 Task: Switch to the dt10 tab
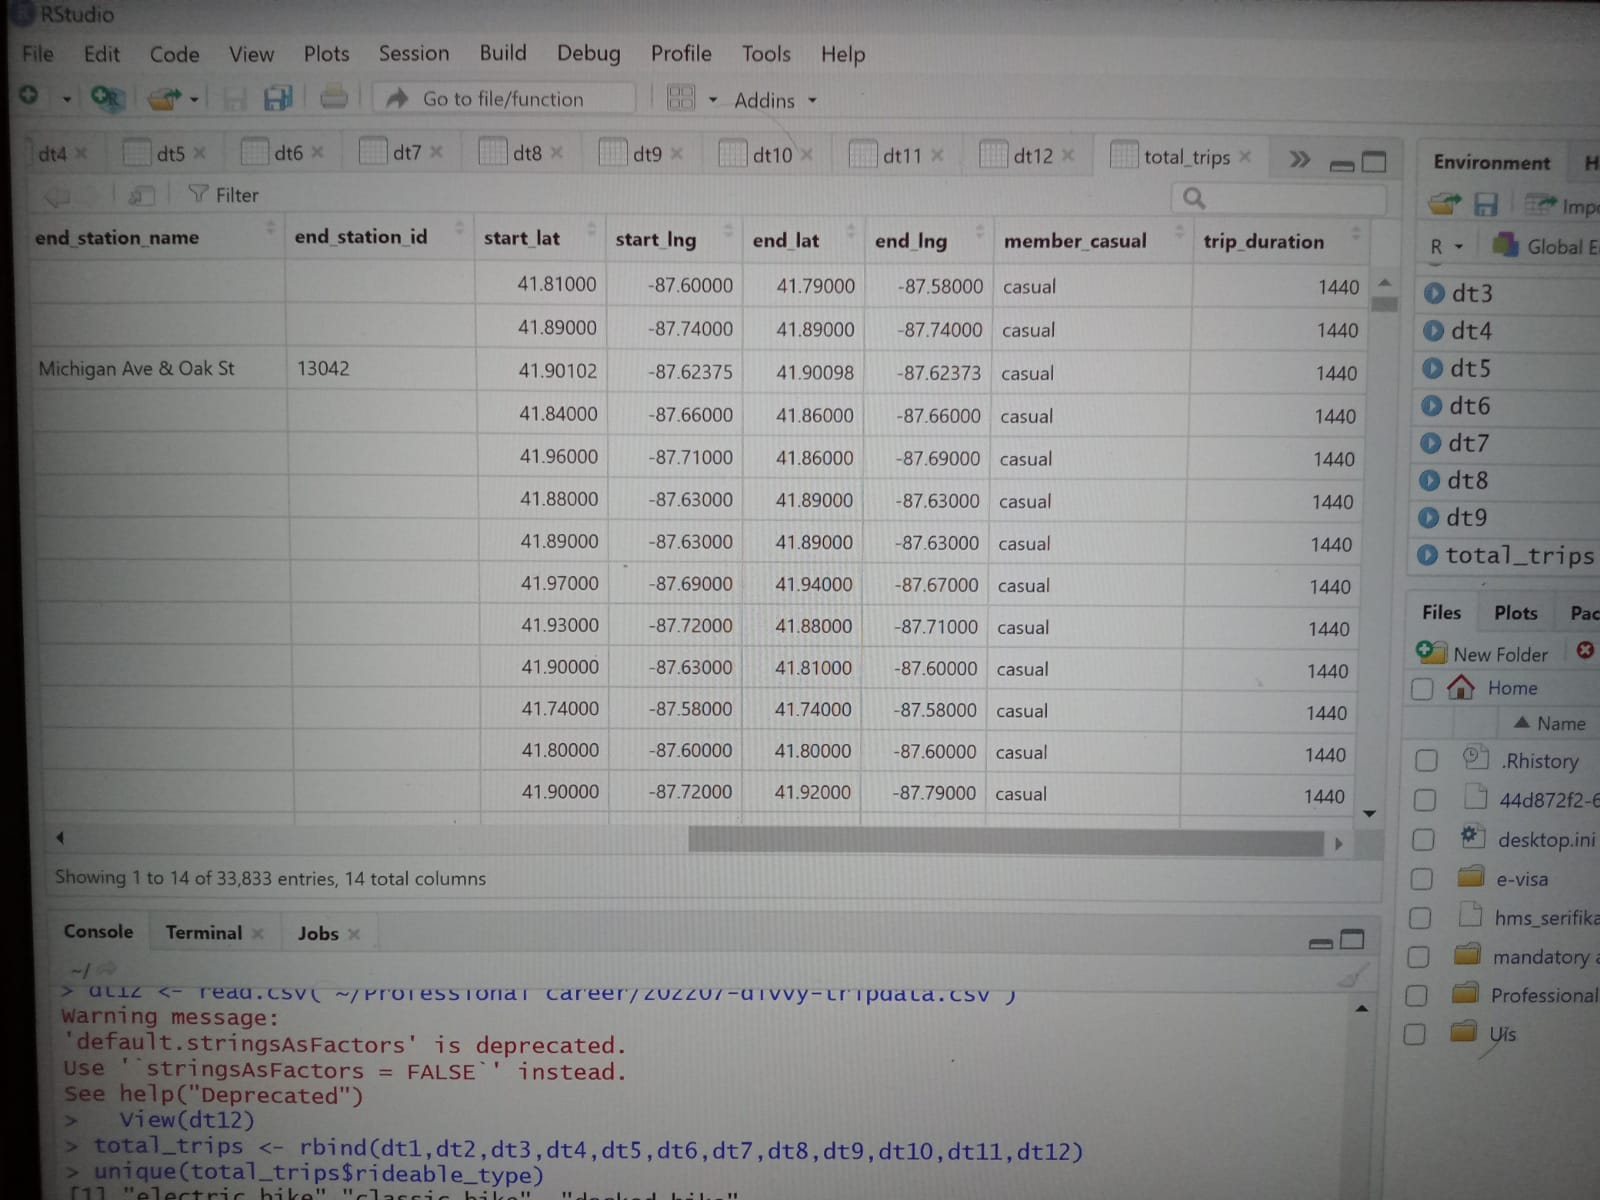772,155
